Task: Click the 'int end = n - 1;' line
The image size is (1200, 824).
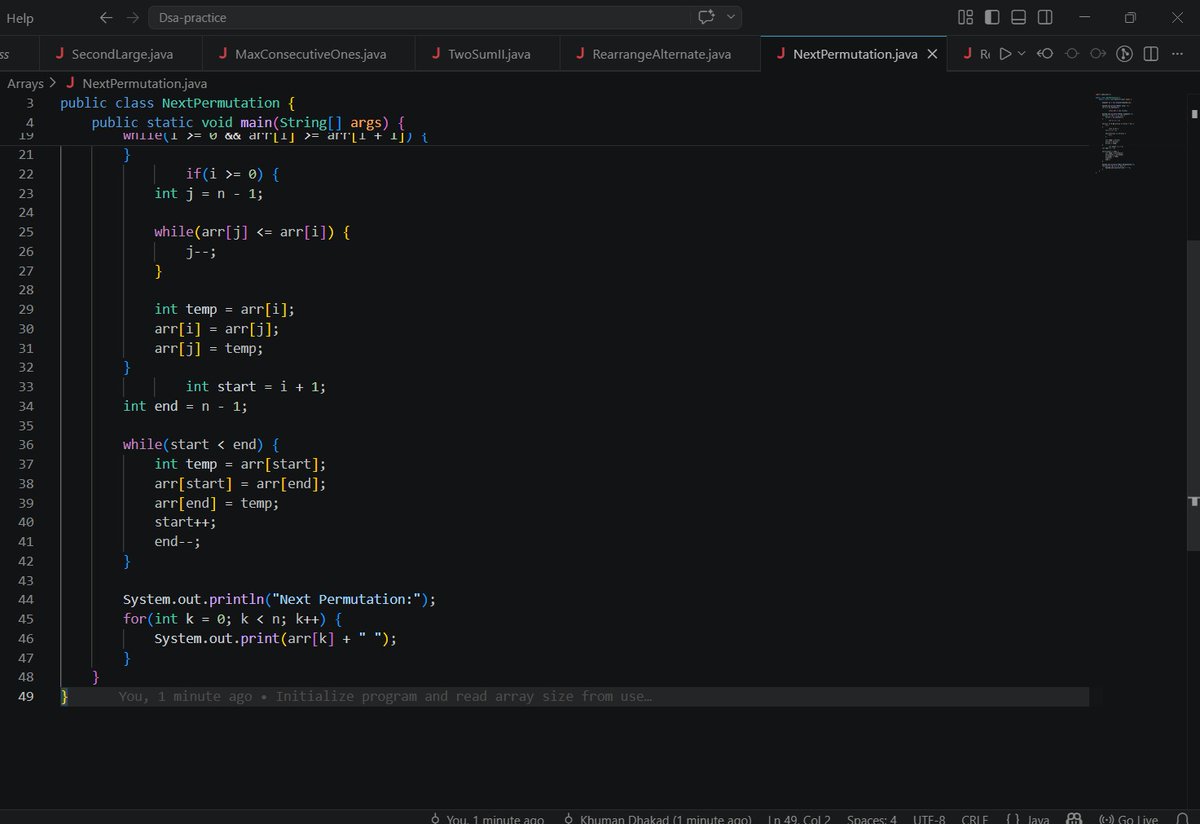Action: (x=185, y=406)
